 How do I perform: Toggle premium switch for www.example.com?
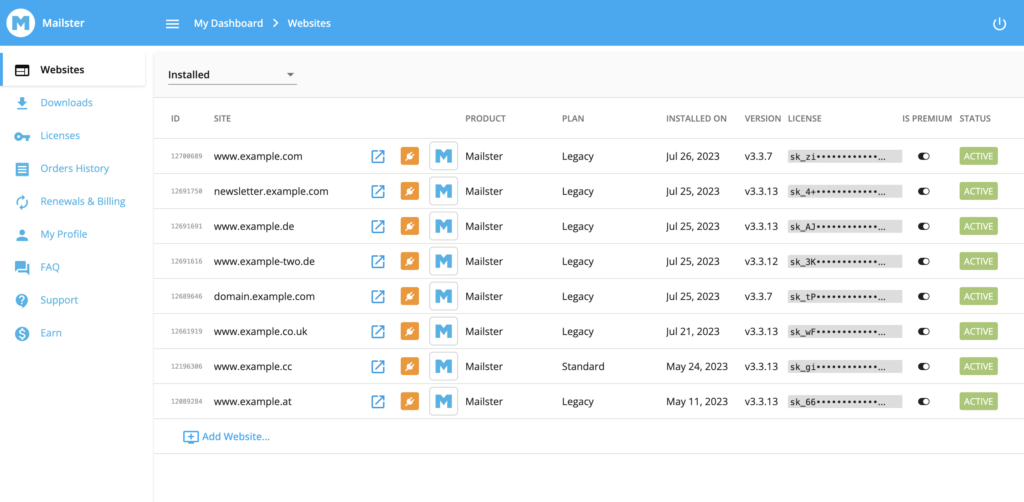923,156
